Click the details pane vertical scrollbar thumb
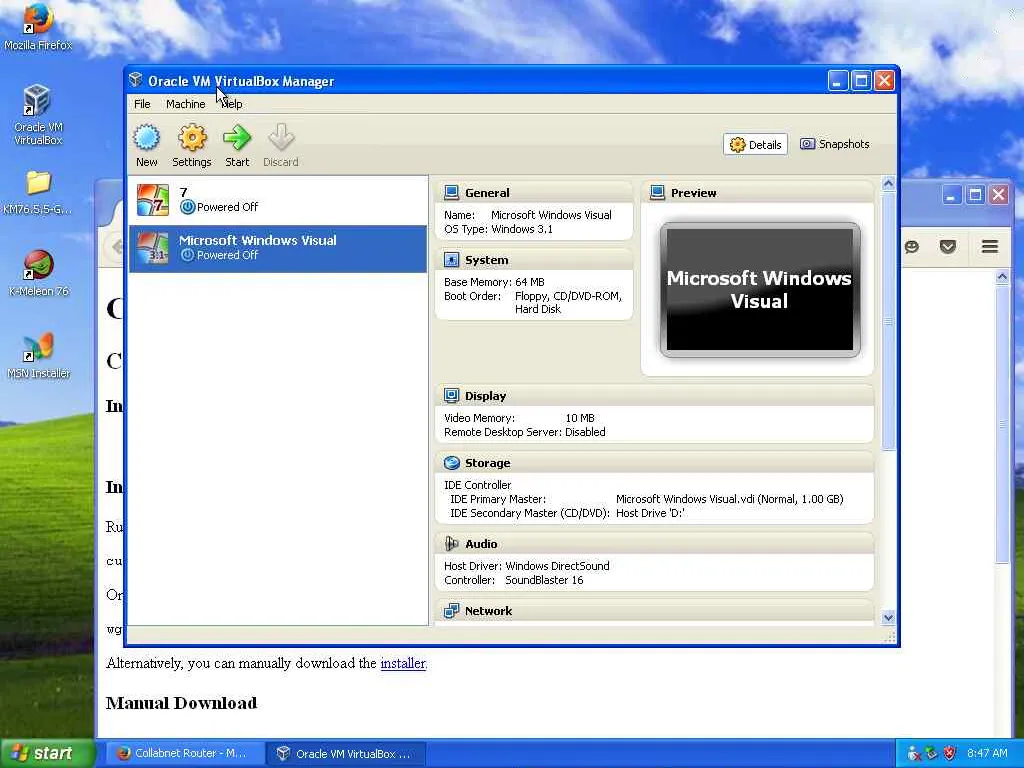Image resolution: width=1024 pixels, height=768 pixels. point(888,321)
